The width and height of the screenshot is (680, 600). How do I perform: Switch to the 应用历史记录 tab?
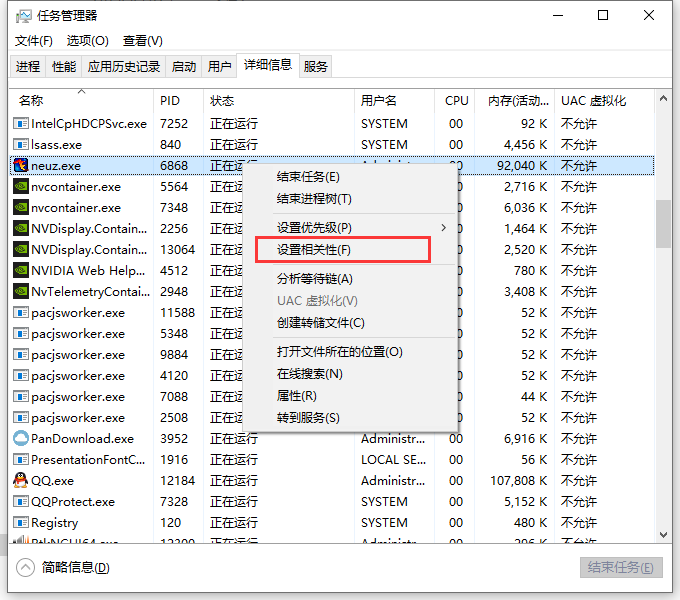click(x=124, y=67)
